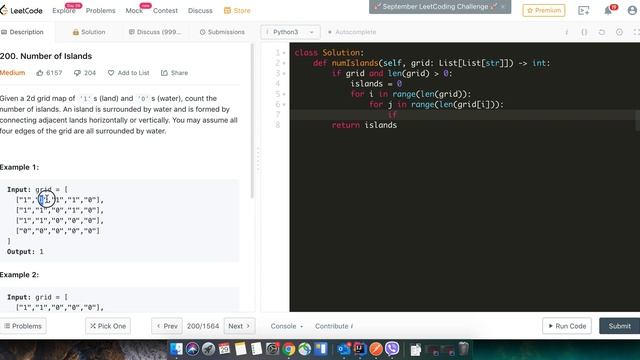The width and height of the screenshot is (640, 360).
Task: Open the Submissions tab
Action: click(x=222, y=32)
